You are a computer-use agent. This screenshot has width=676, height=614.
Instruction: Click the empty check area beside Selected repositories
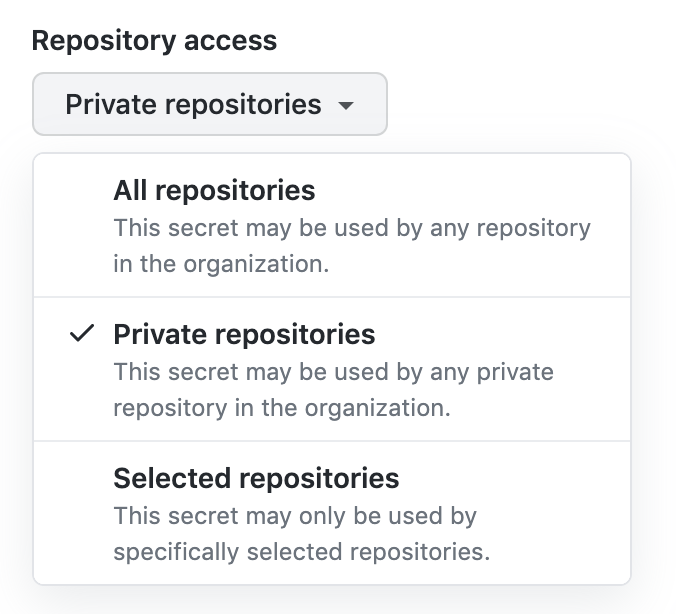click(82, 478)
